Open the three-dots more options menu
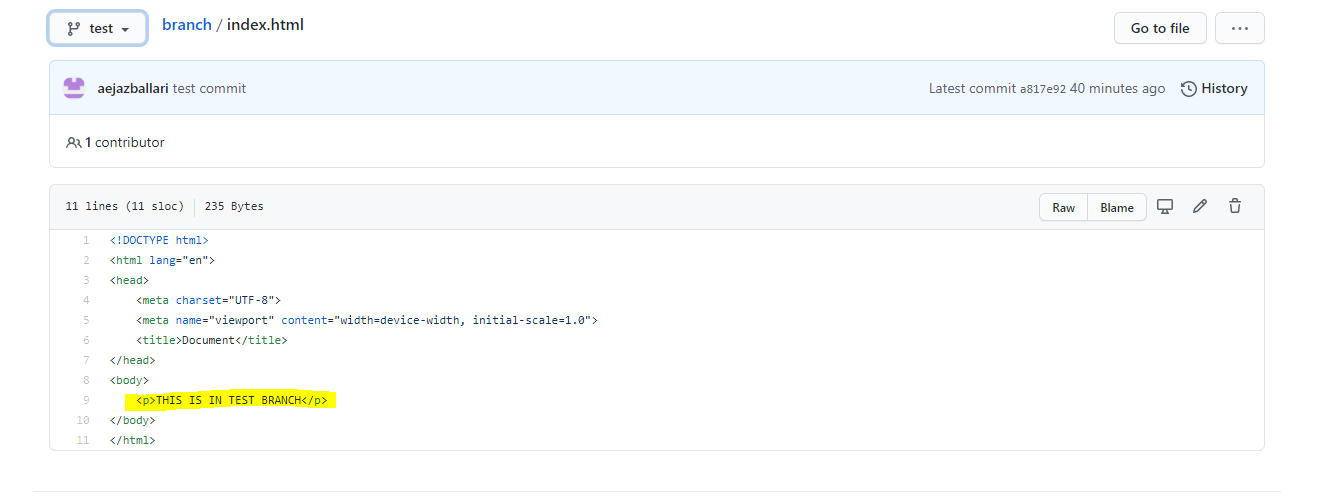The height and width of the screenshot is (496, 1319). point(1240,28)
